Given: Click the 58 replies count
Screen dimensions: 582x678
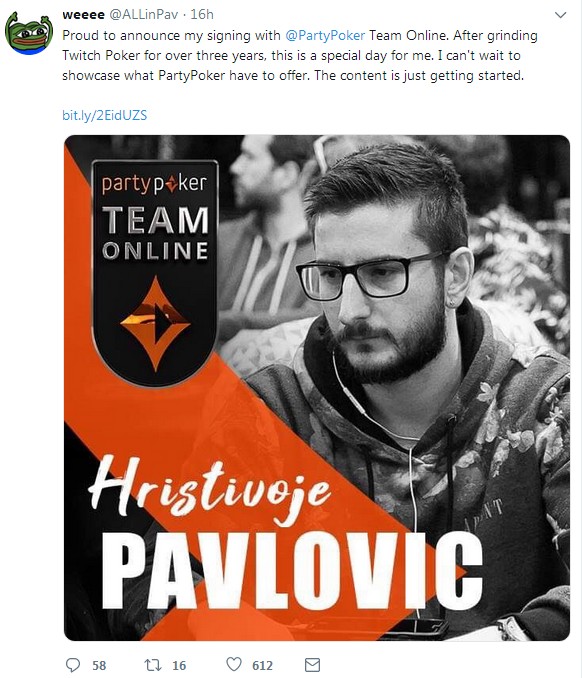Looking at the screenshot, I should coord(99,665).
